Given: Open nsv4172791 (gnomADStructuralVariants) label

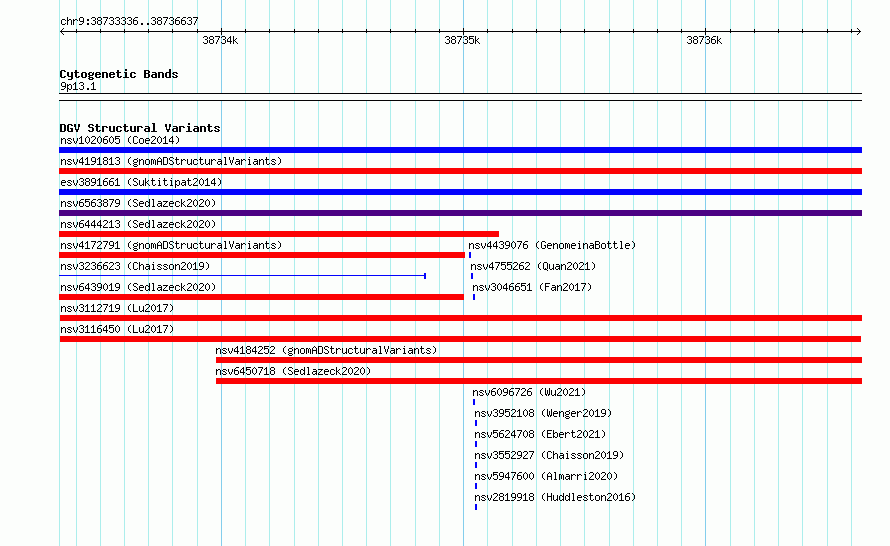Looking at the screenshot, I should pos(171,245).
